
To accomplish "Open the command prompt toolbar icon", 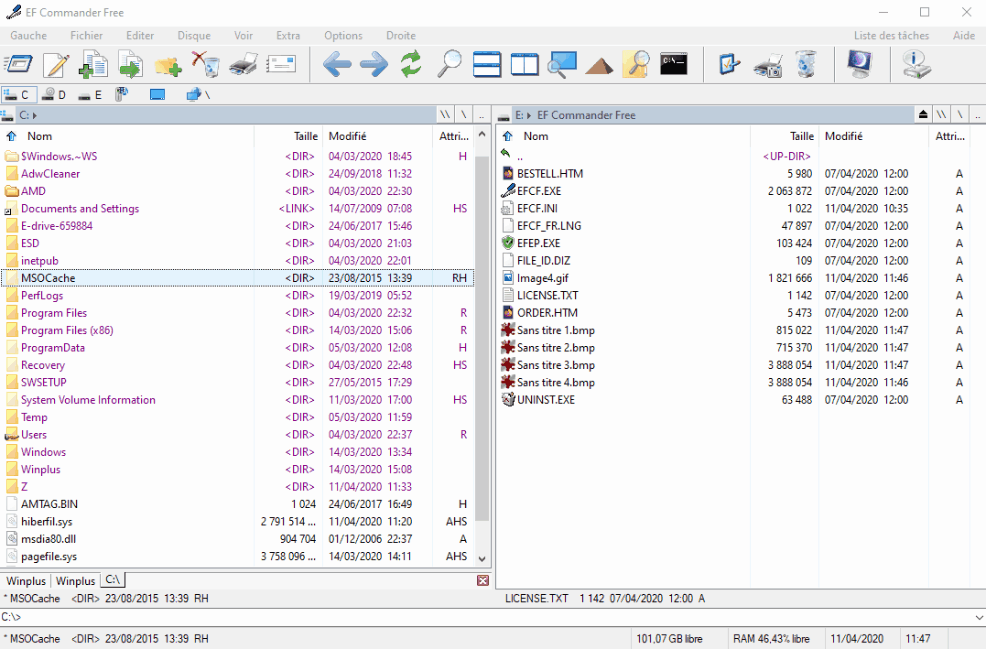I will coord(673,64).
